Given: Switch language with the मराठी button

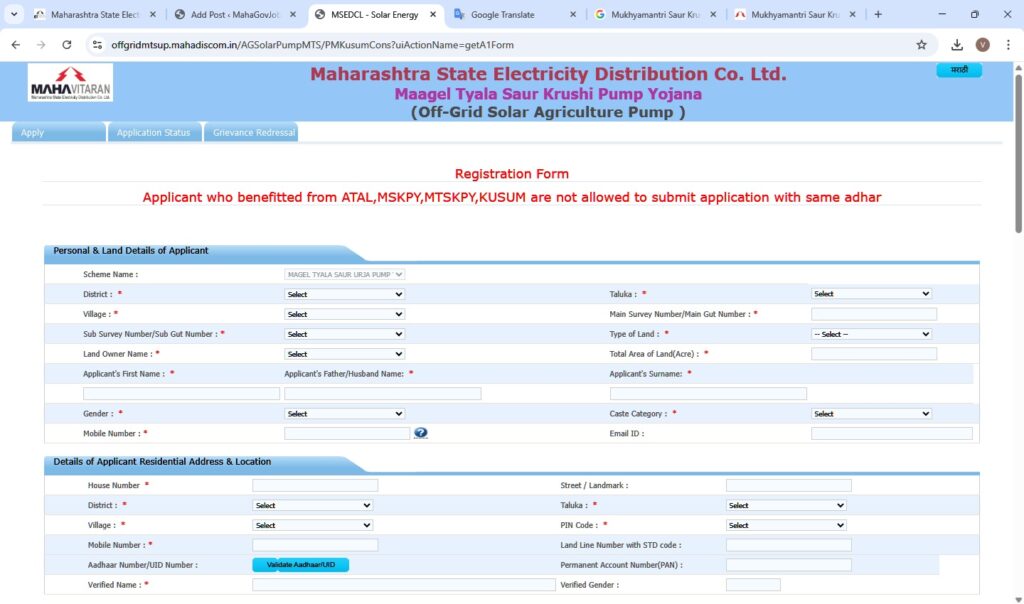Looking at the screenshot, I should point(958,70).
